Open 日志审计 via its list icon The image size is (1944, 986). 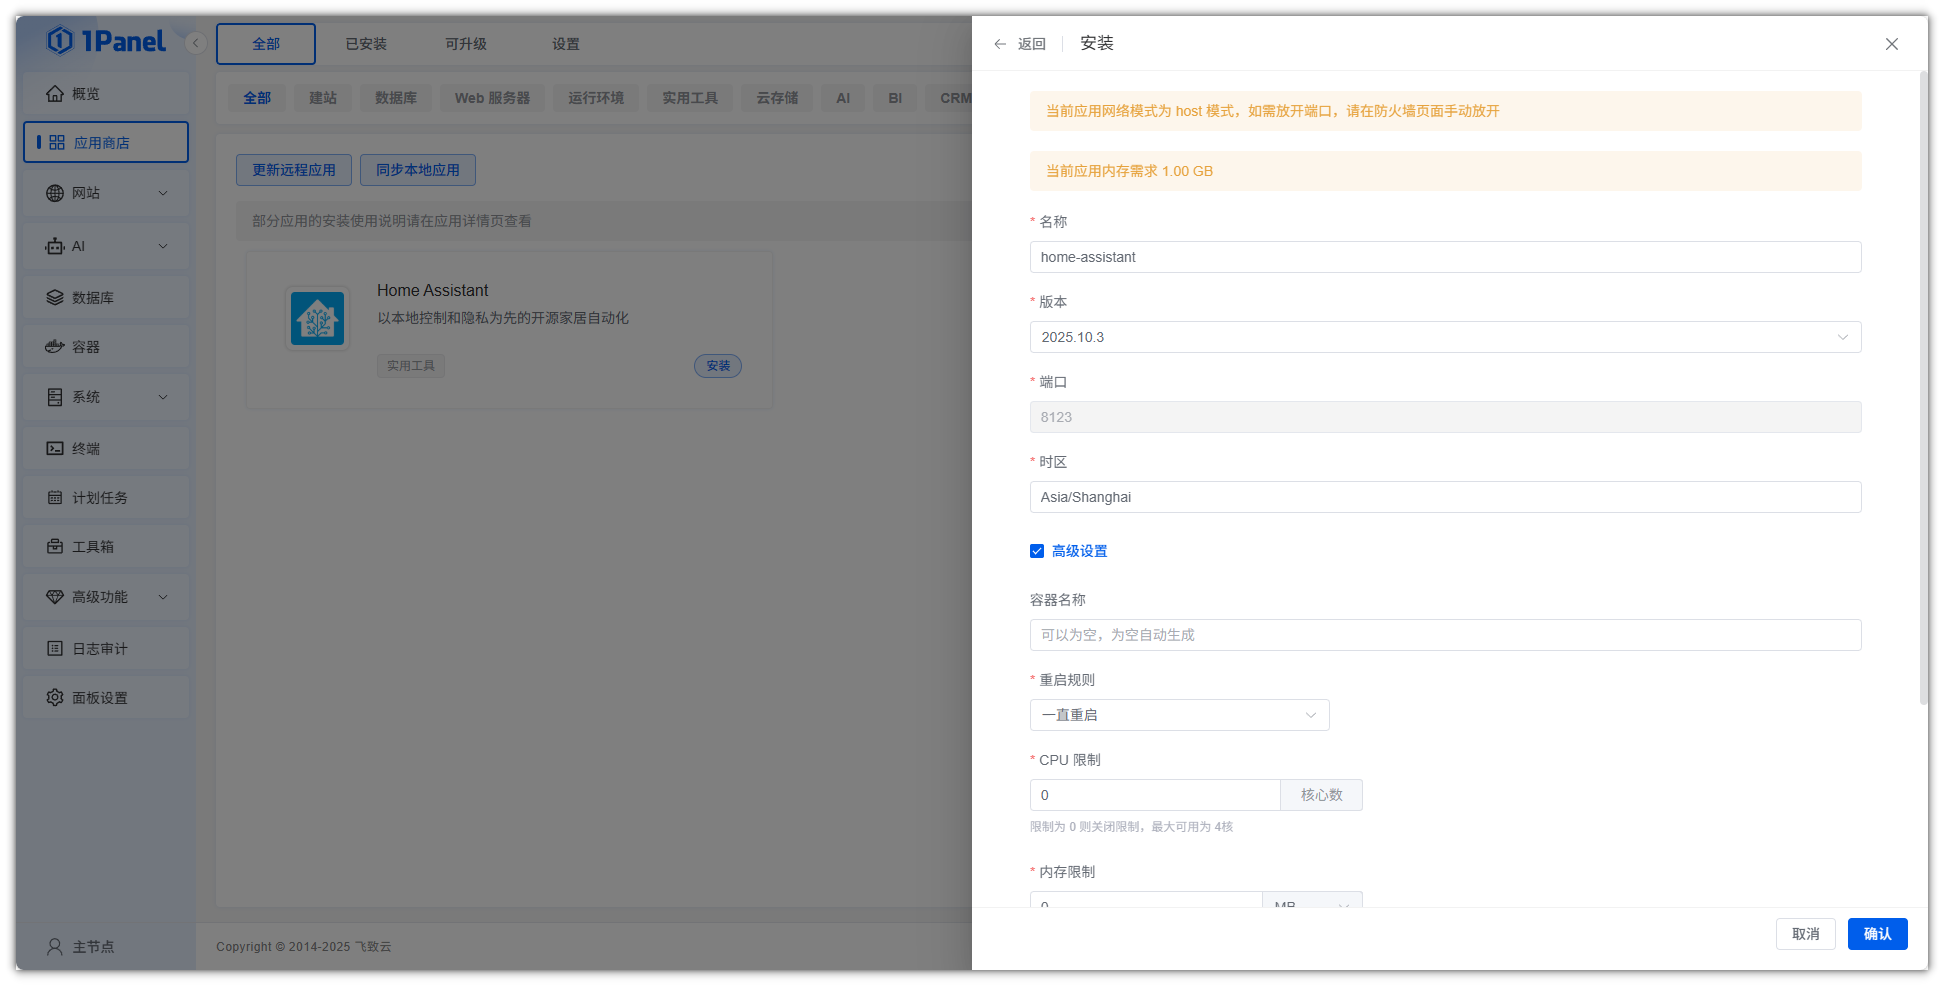55,649
